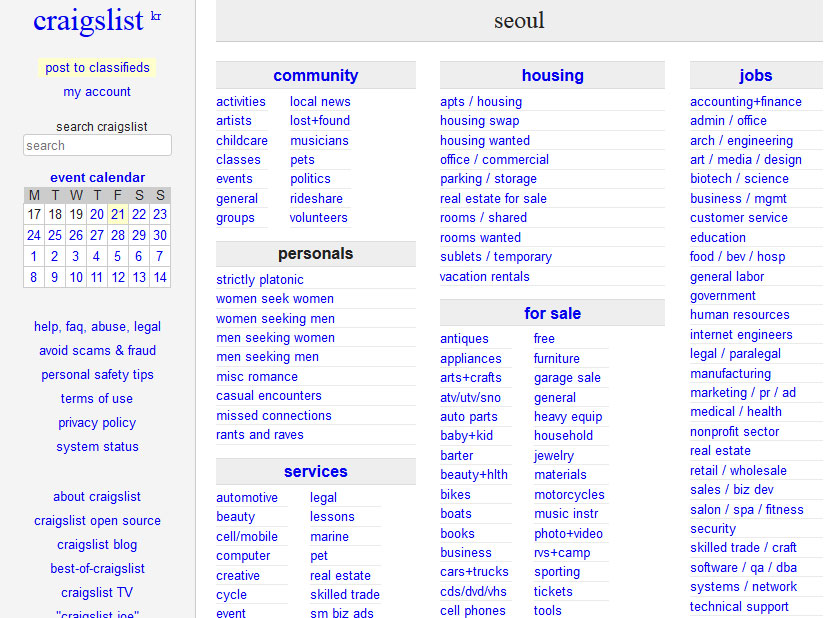Open craigslist open source link
The image size is (824, 618).
97,521
